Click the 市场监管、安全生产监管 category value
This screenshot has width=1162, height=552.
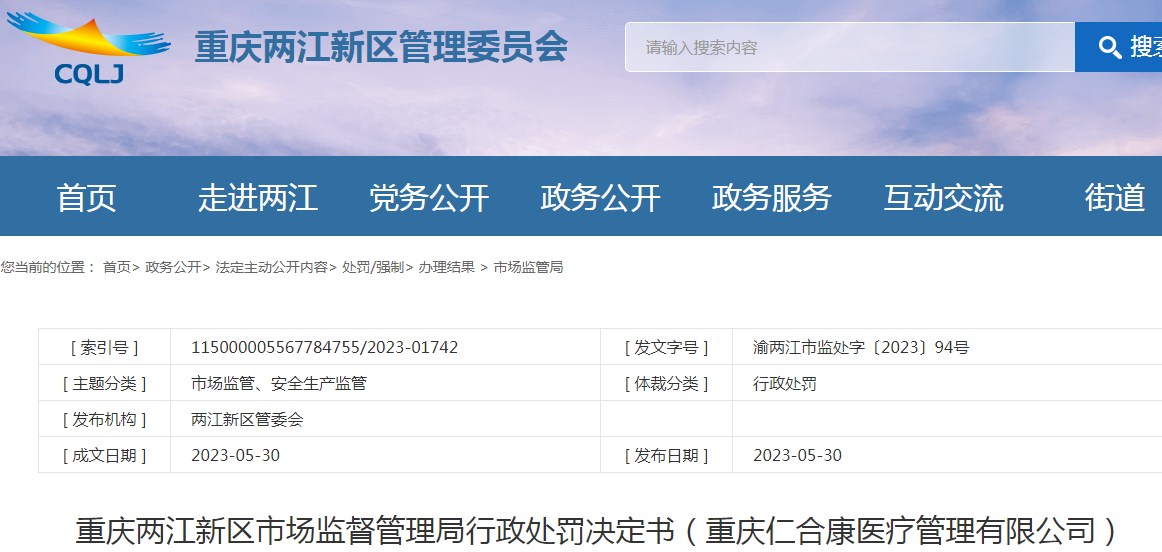[279, 383]
